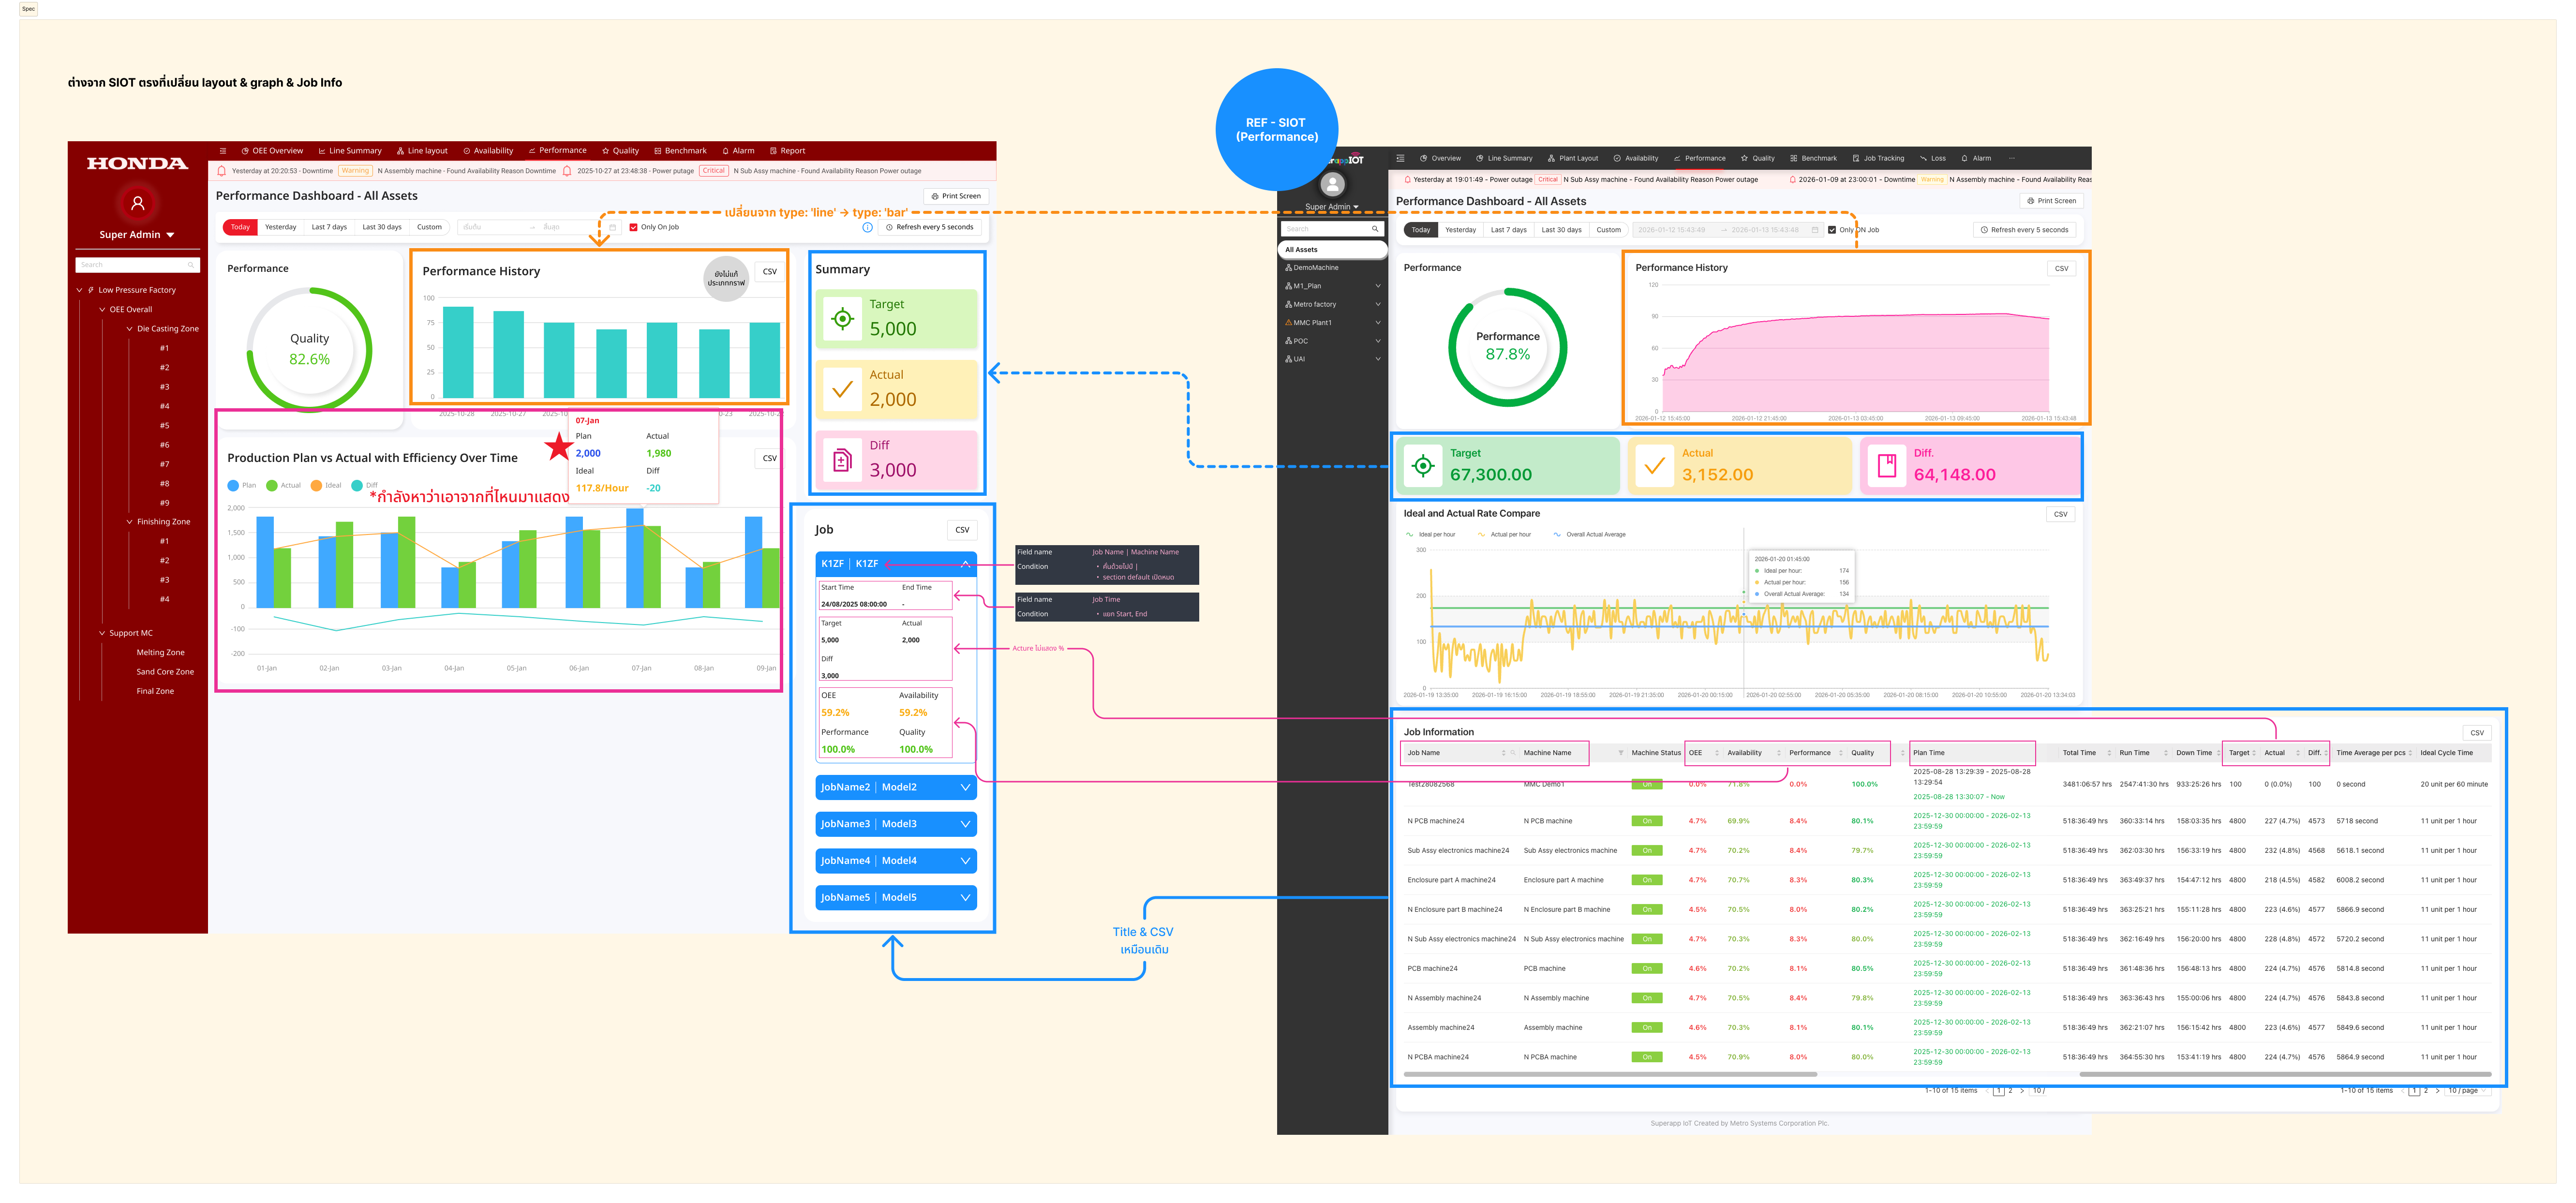Viewport: 2576px width, 1203px height.
Task: Click the calendar icon in Honda date range field
Action: [x=612, y=227]
